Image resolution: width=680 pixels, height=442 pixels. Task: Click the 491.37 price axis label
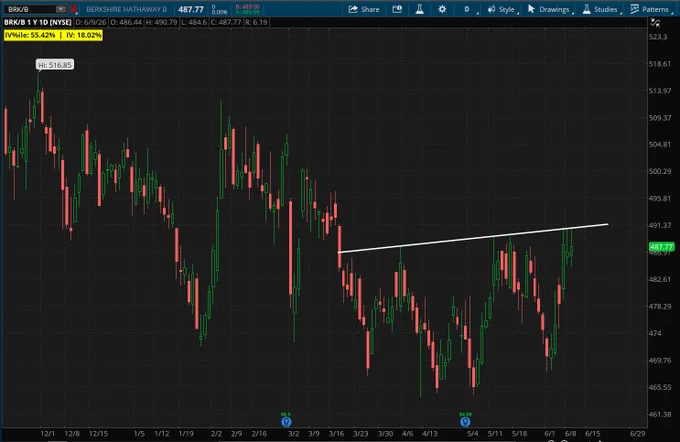click(x=660, y=225)
